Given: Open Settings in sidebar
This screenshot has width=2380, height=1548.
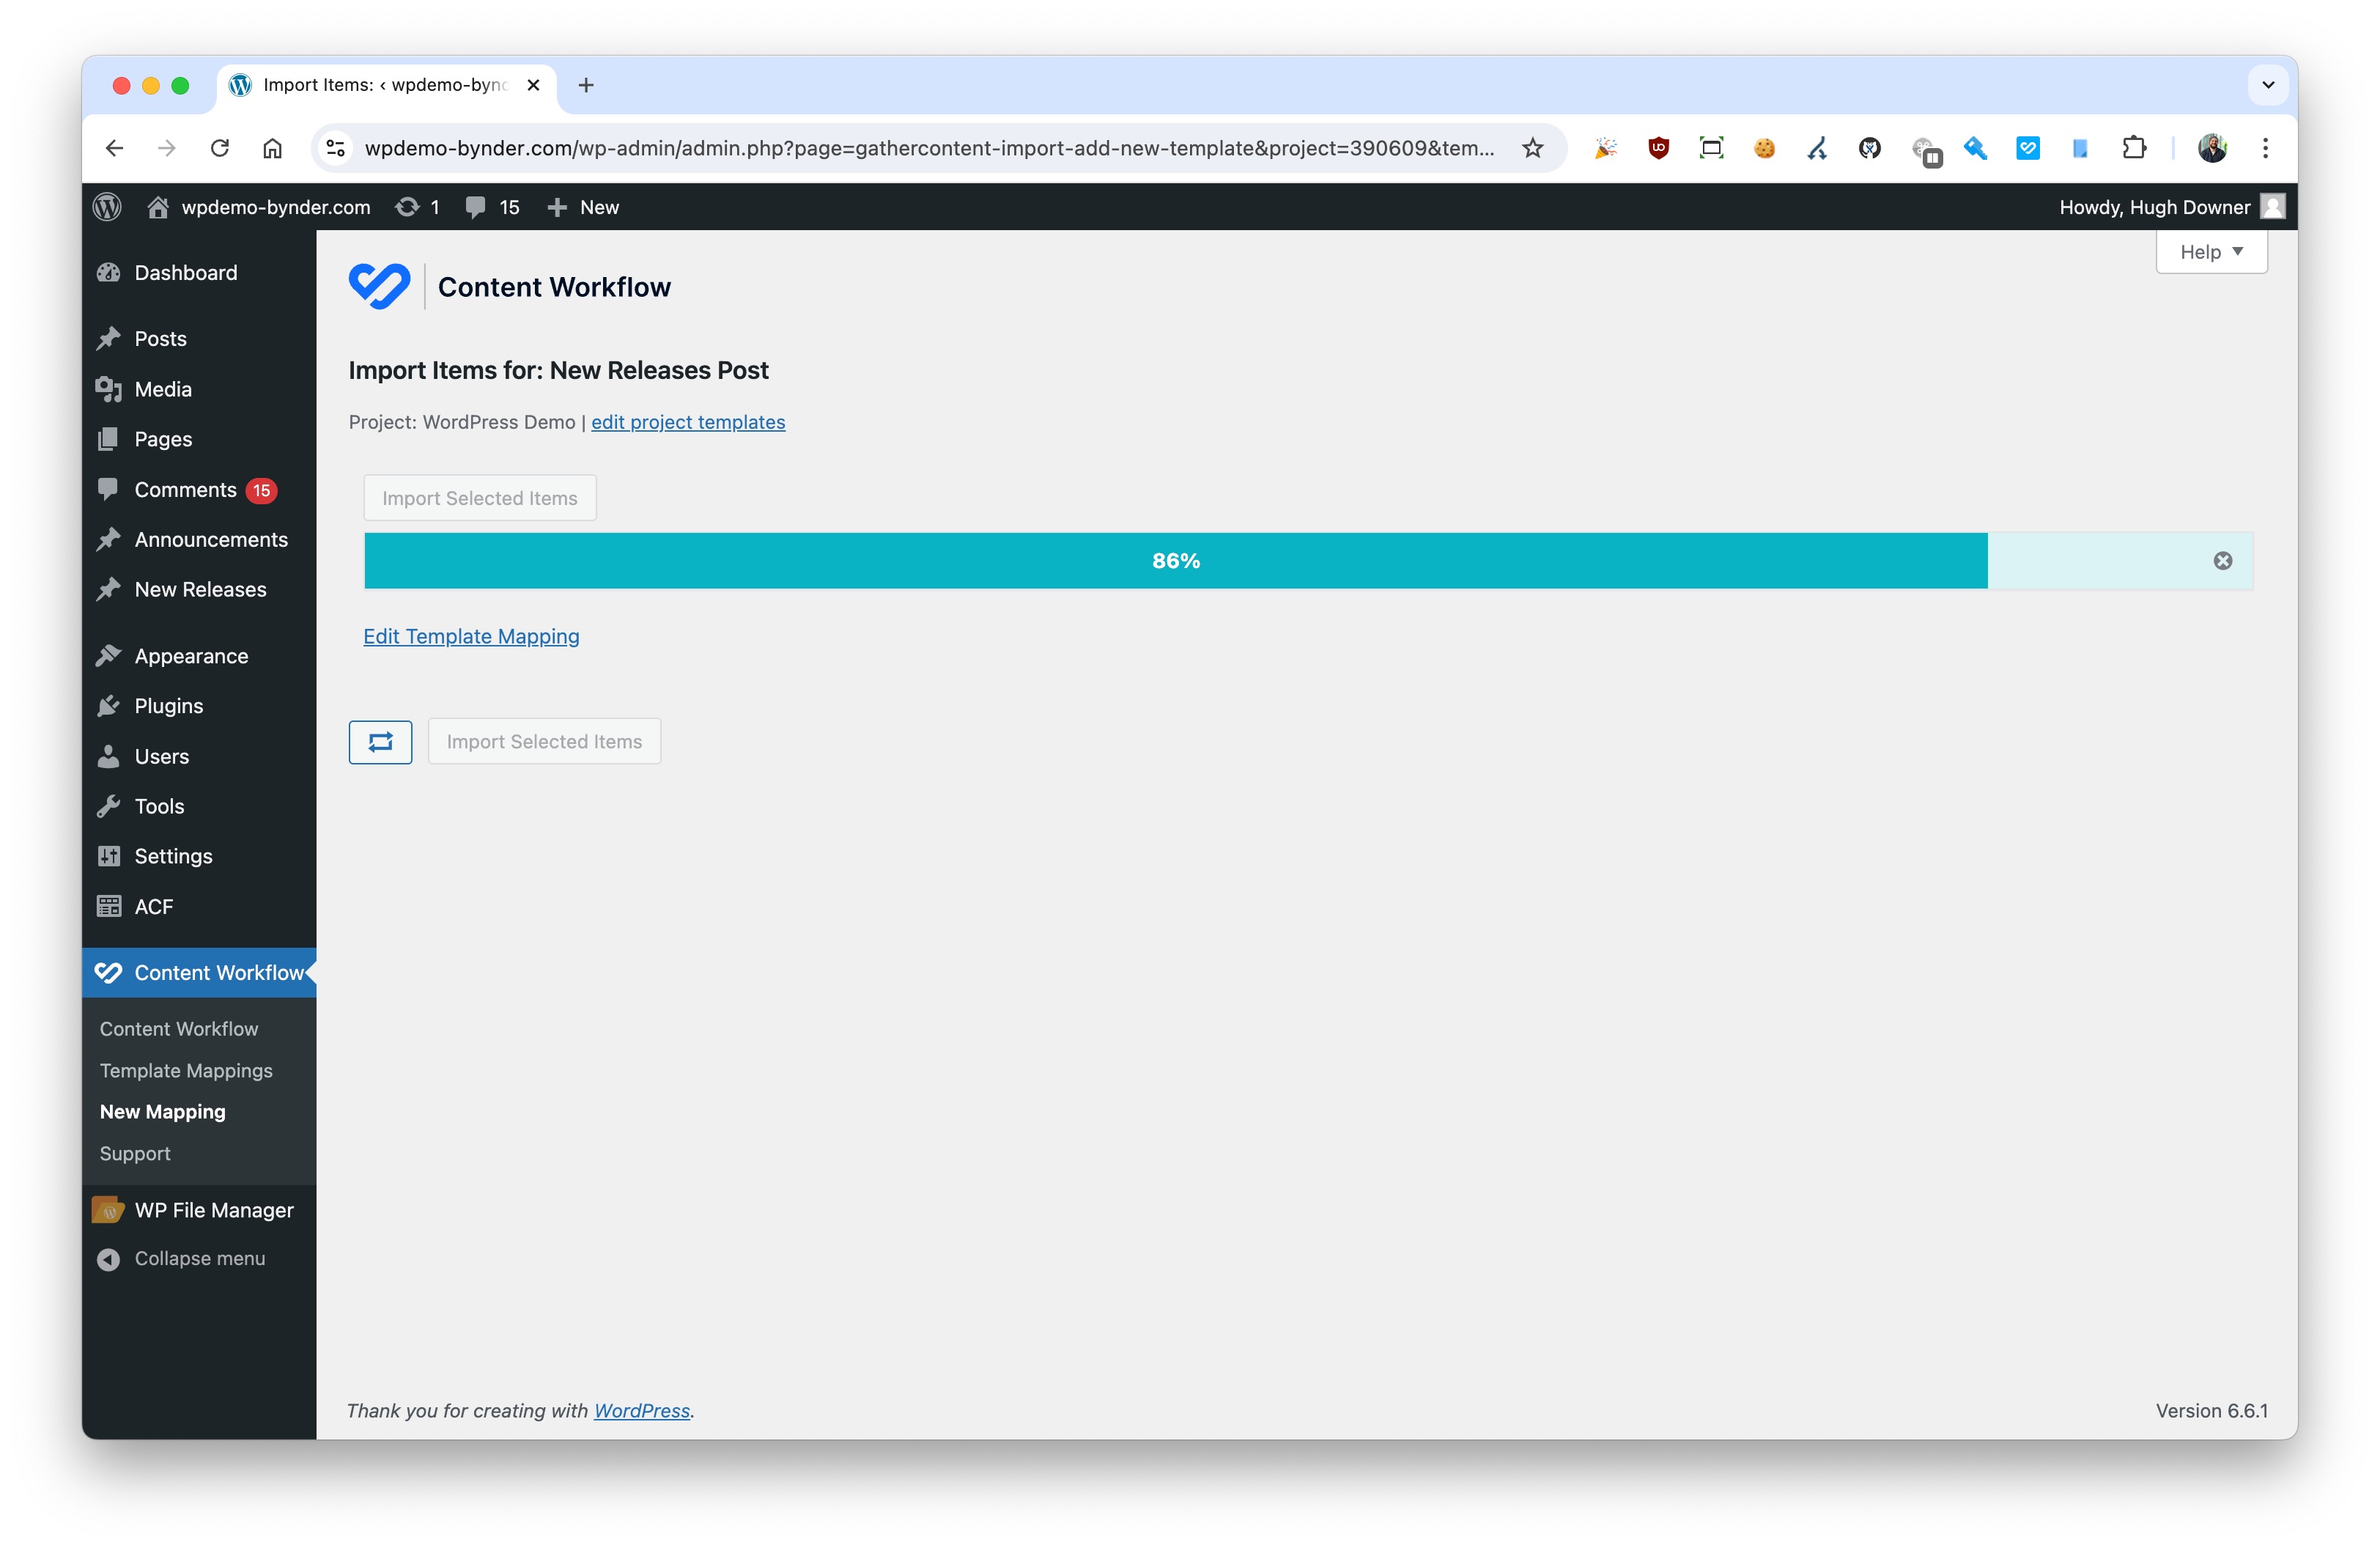Looking at the screenshot, I should (199, 856).
